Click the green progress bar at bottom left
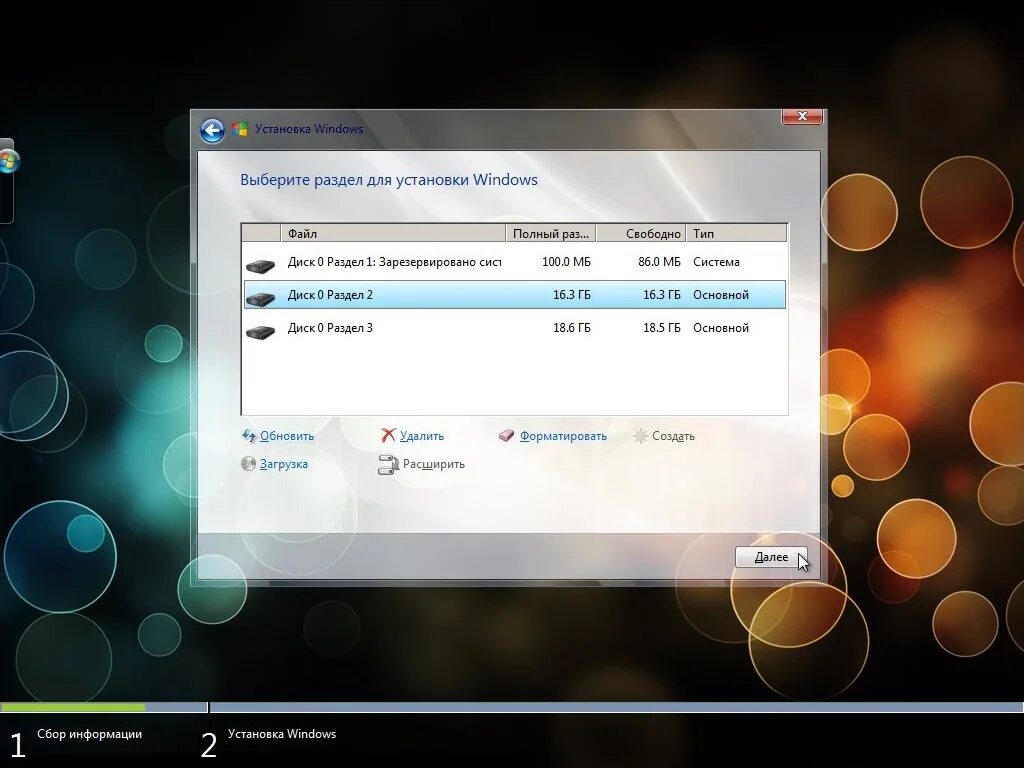Screen dimensions: 1024x768 coord(75,707)
